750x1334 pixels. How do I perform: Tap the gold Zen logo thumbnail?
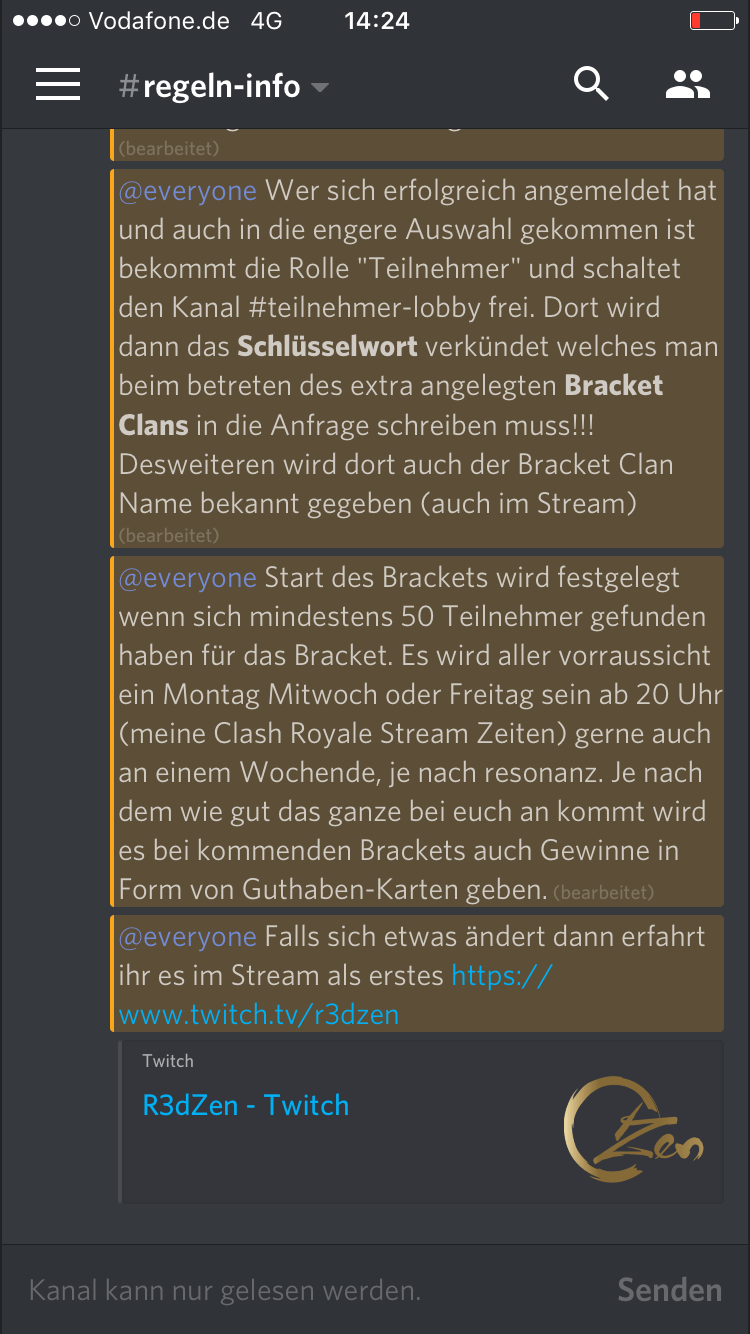634,1129
